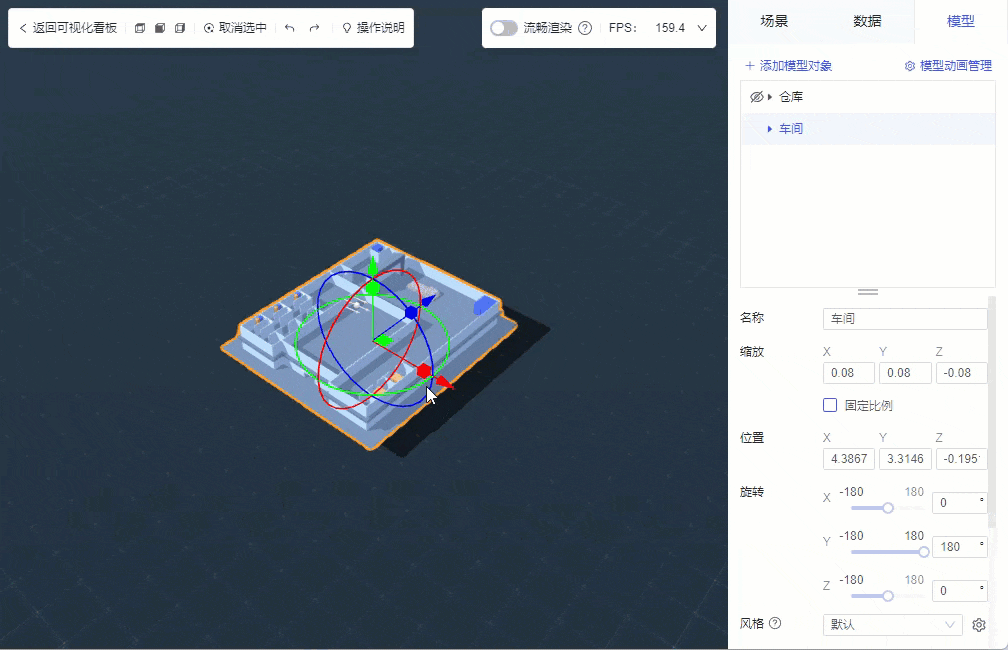Click the scale Z field showing -0.08
1008x650 pixels.
pos(962,373)
